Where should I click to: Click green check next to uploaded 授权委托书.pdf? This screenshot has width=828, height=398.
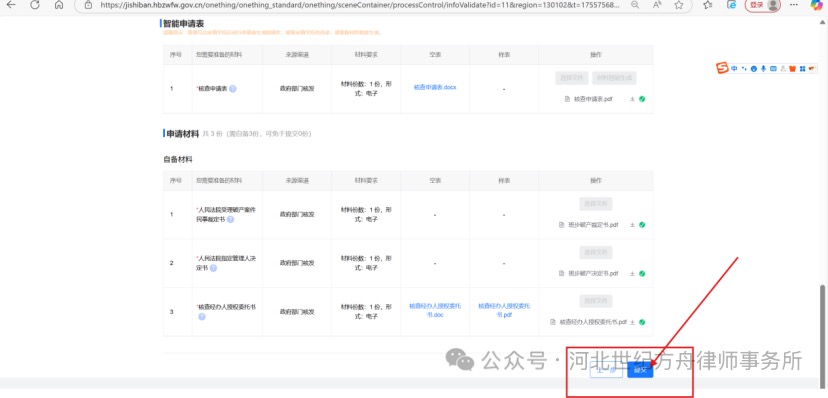pyautogui.click(x=642, y=322)
